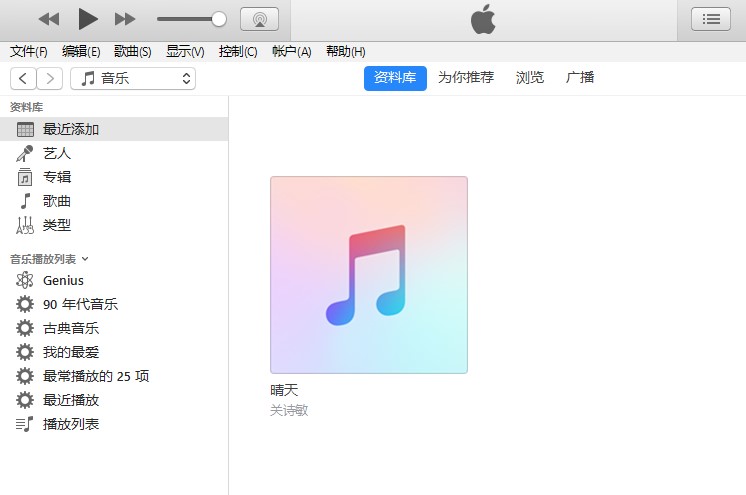746x495 pixels.
Task: Go back with the left arrow button
Action: click(x=23, y=79)
